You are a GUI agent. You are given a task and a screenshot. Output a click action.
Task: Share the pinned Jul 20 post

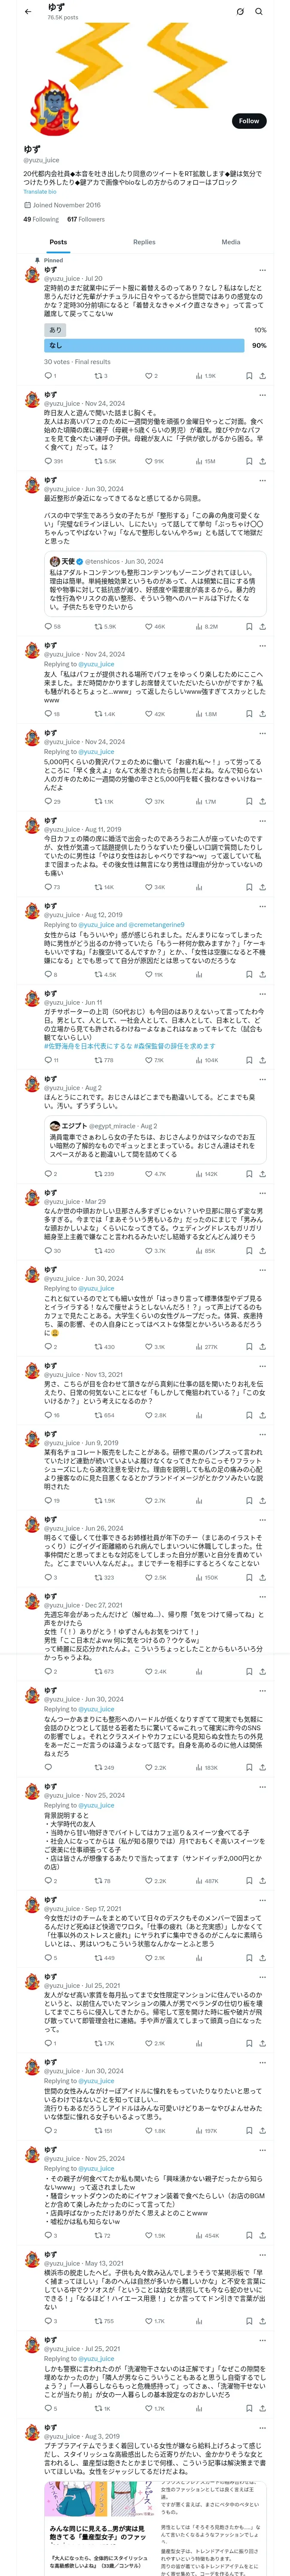262,376
